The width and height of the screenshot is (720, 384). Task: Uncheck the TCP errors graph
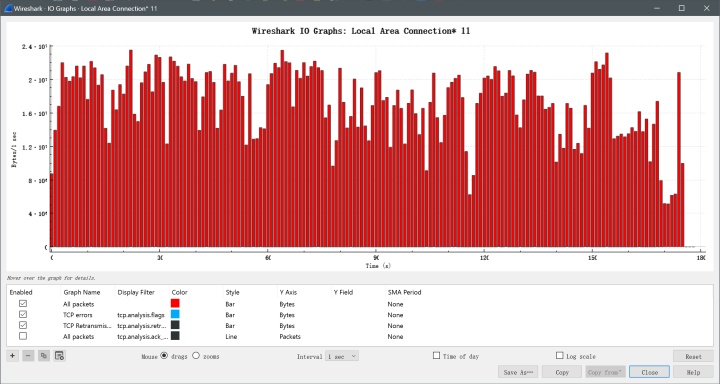point(23,315)
